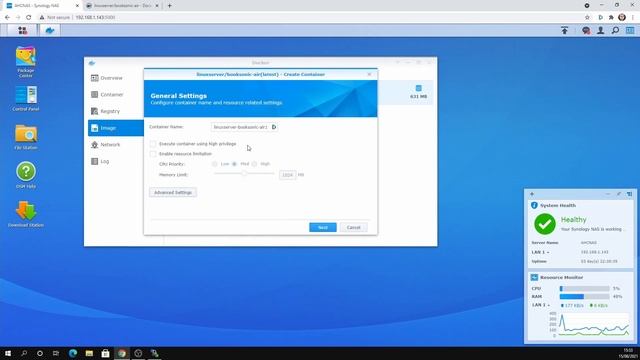Click the green Healthy checkmark status
This screenshot has height=360, width=640.
pyautogui.click(x=545, y=224)
